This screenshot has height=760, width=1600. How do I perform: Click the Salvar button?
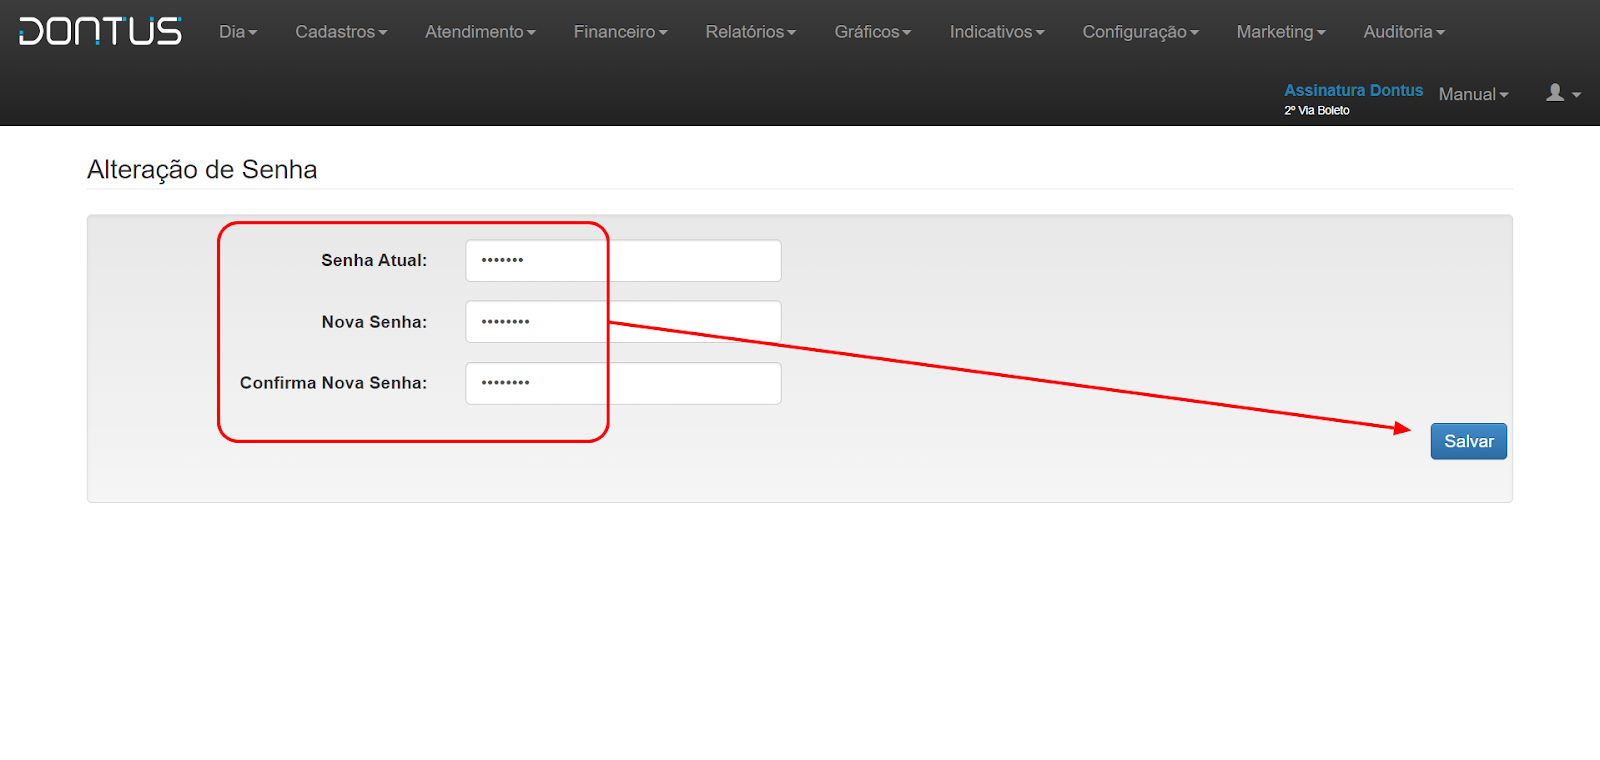pos(1468,441)
